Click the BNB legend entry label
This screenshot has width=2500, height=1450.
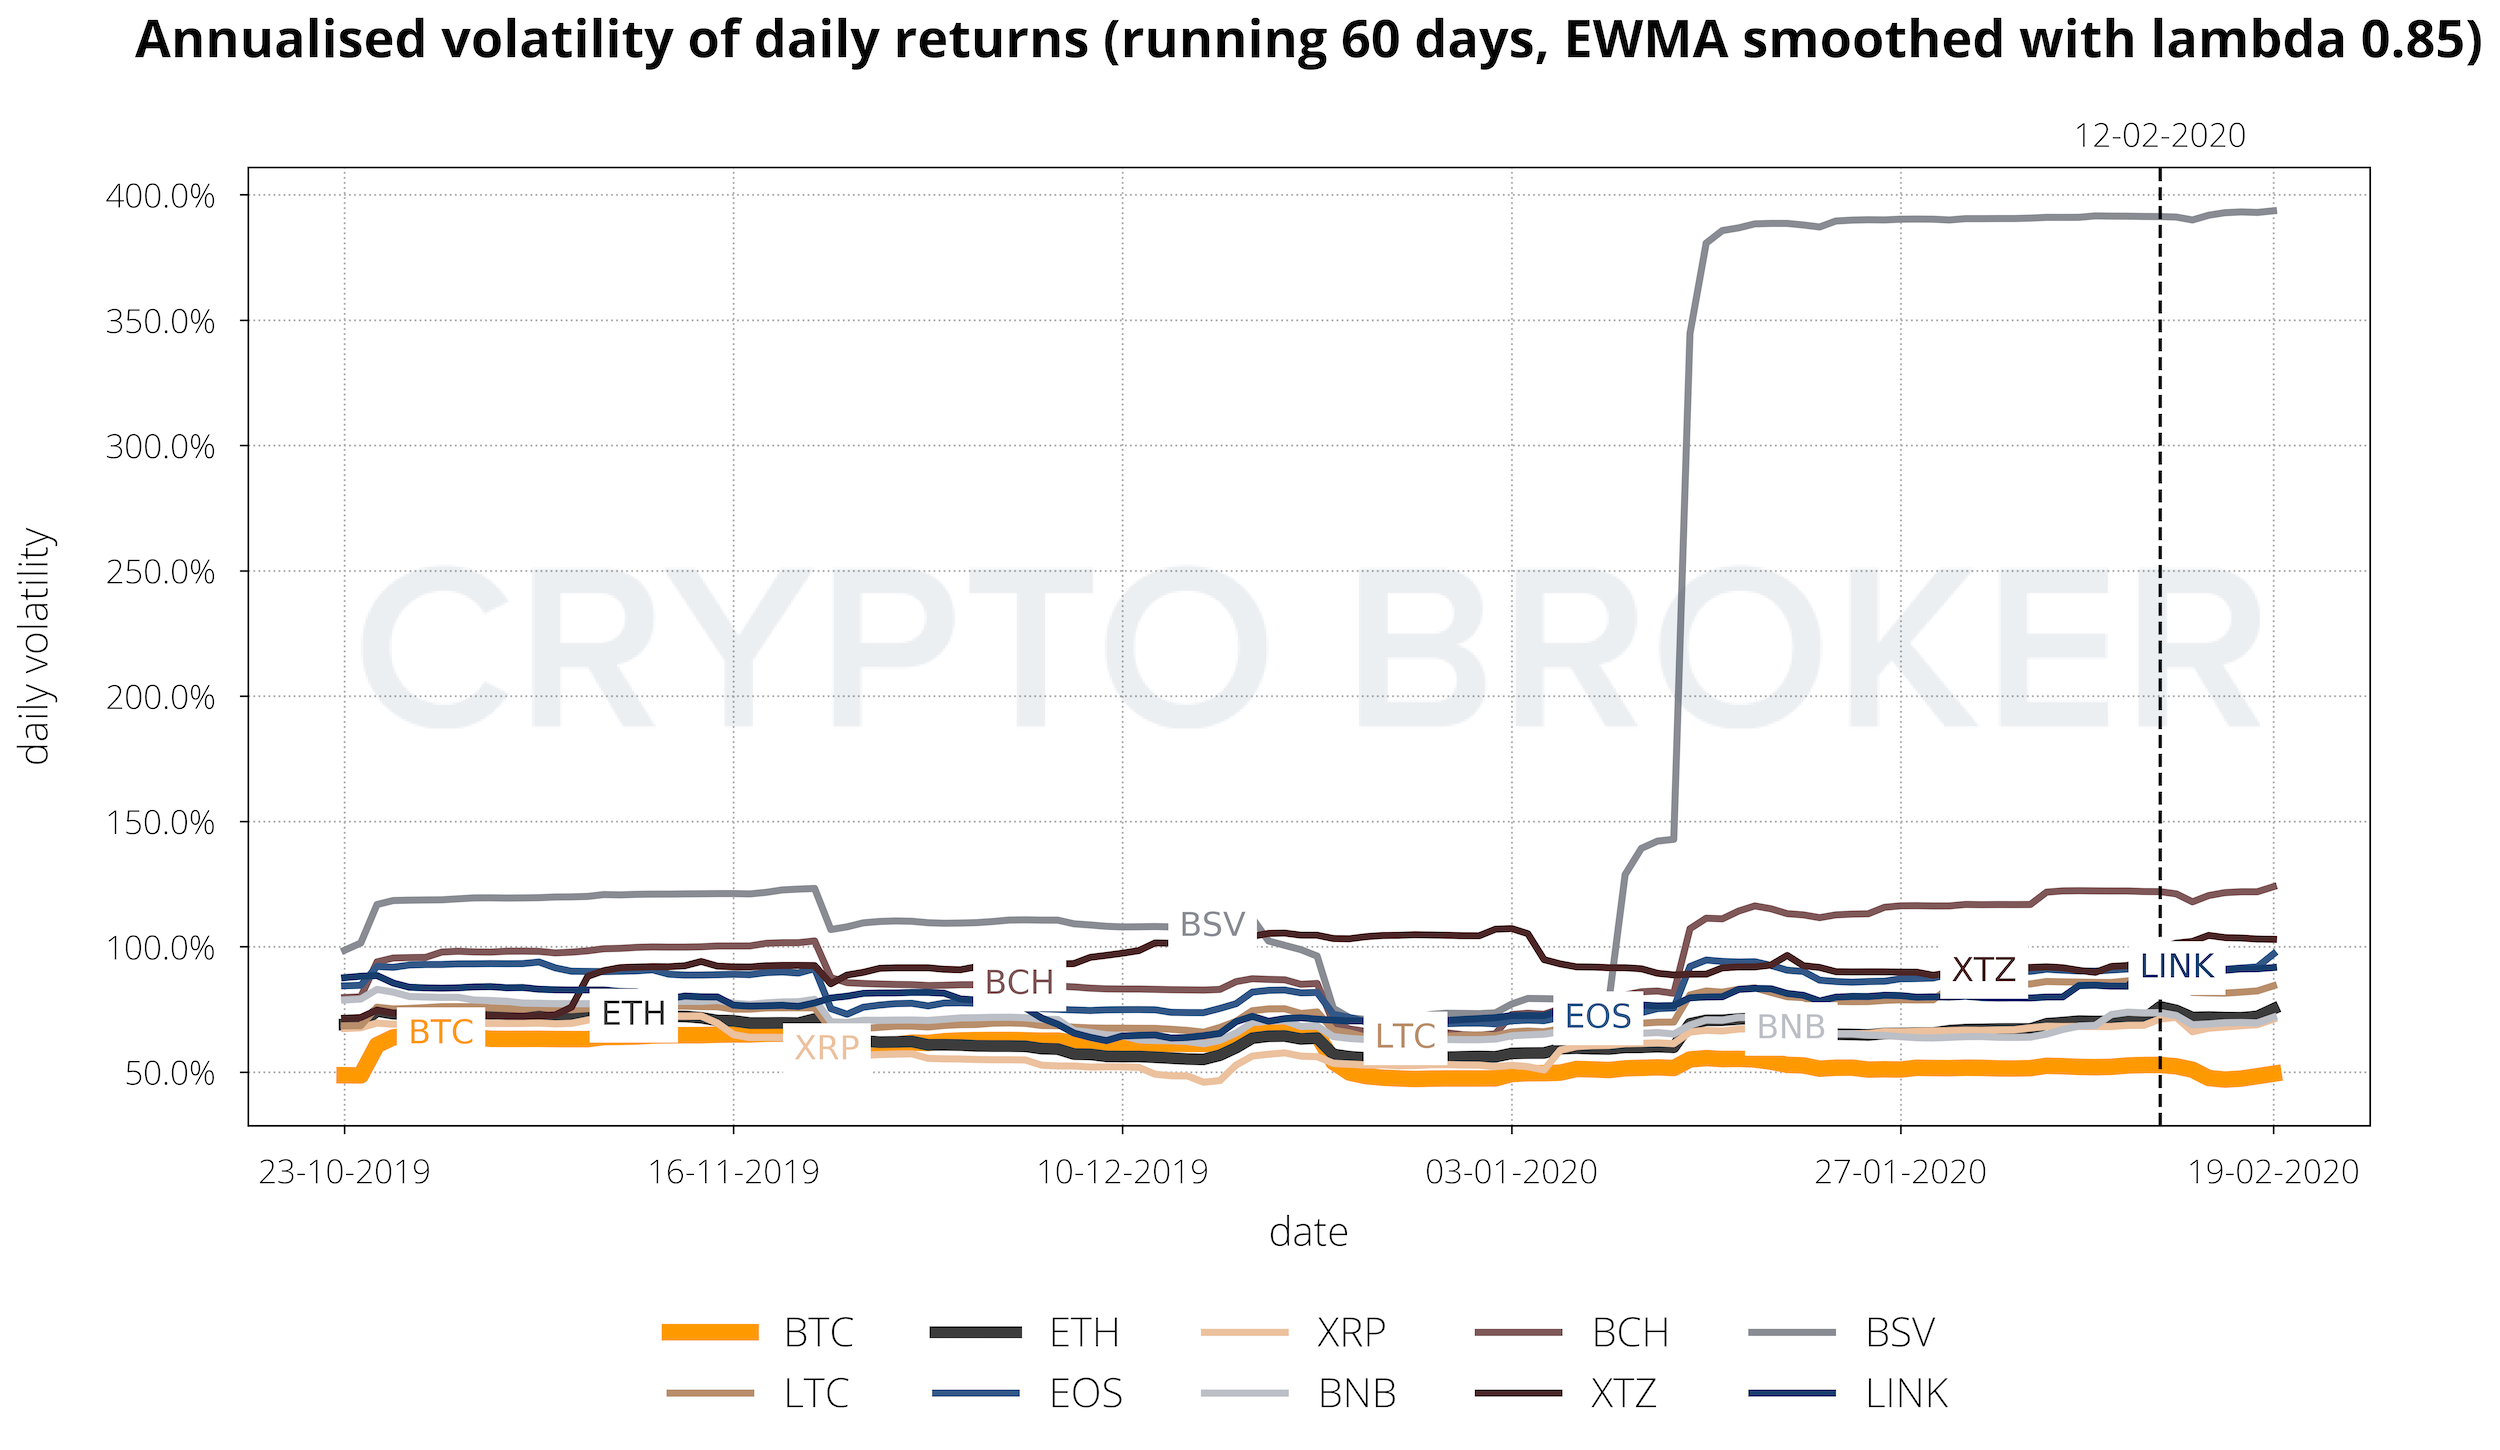pos(1356,1393)
